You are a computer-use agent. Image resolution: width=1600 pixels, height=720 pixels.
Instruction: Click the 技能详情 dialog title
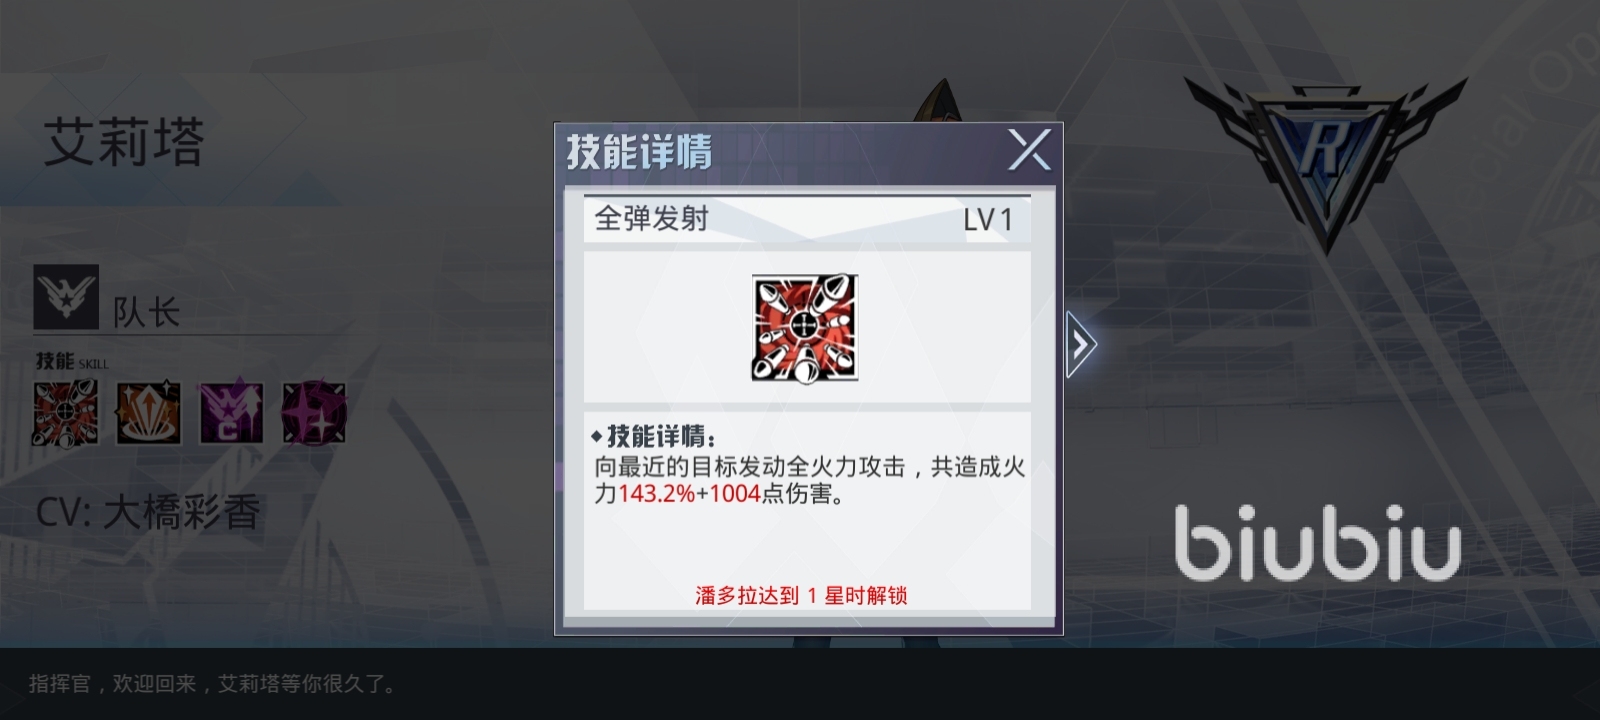click(639, 152)
